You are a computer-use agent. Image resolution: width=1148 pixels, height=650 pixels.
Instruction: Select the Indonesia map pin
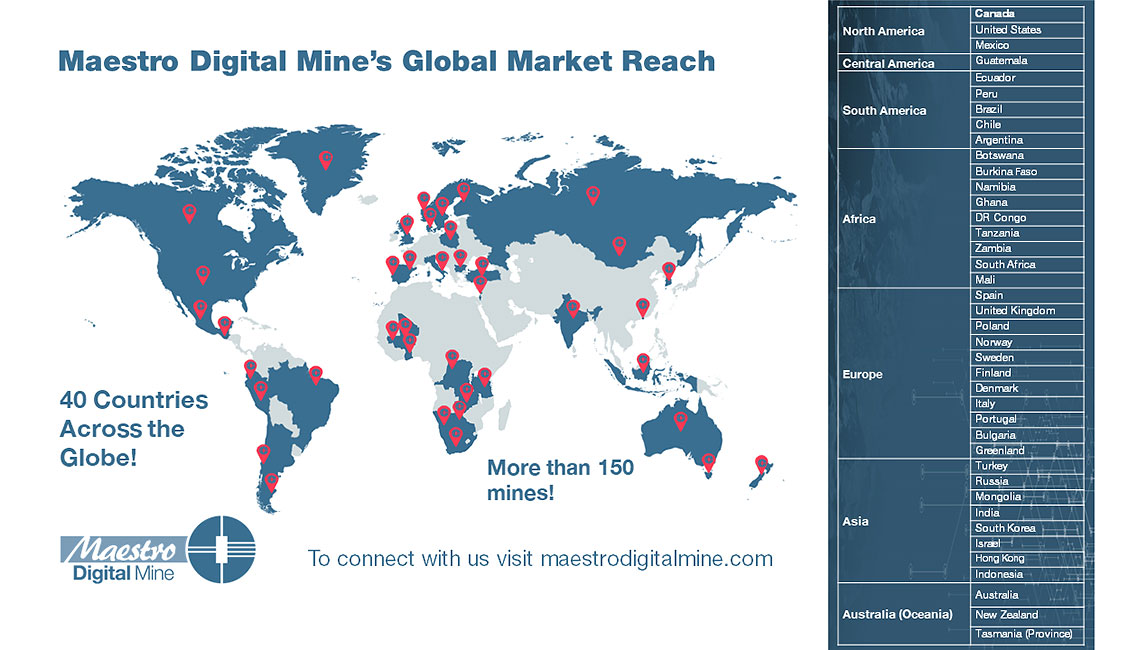pyautogui.click(x=643, y=362)
